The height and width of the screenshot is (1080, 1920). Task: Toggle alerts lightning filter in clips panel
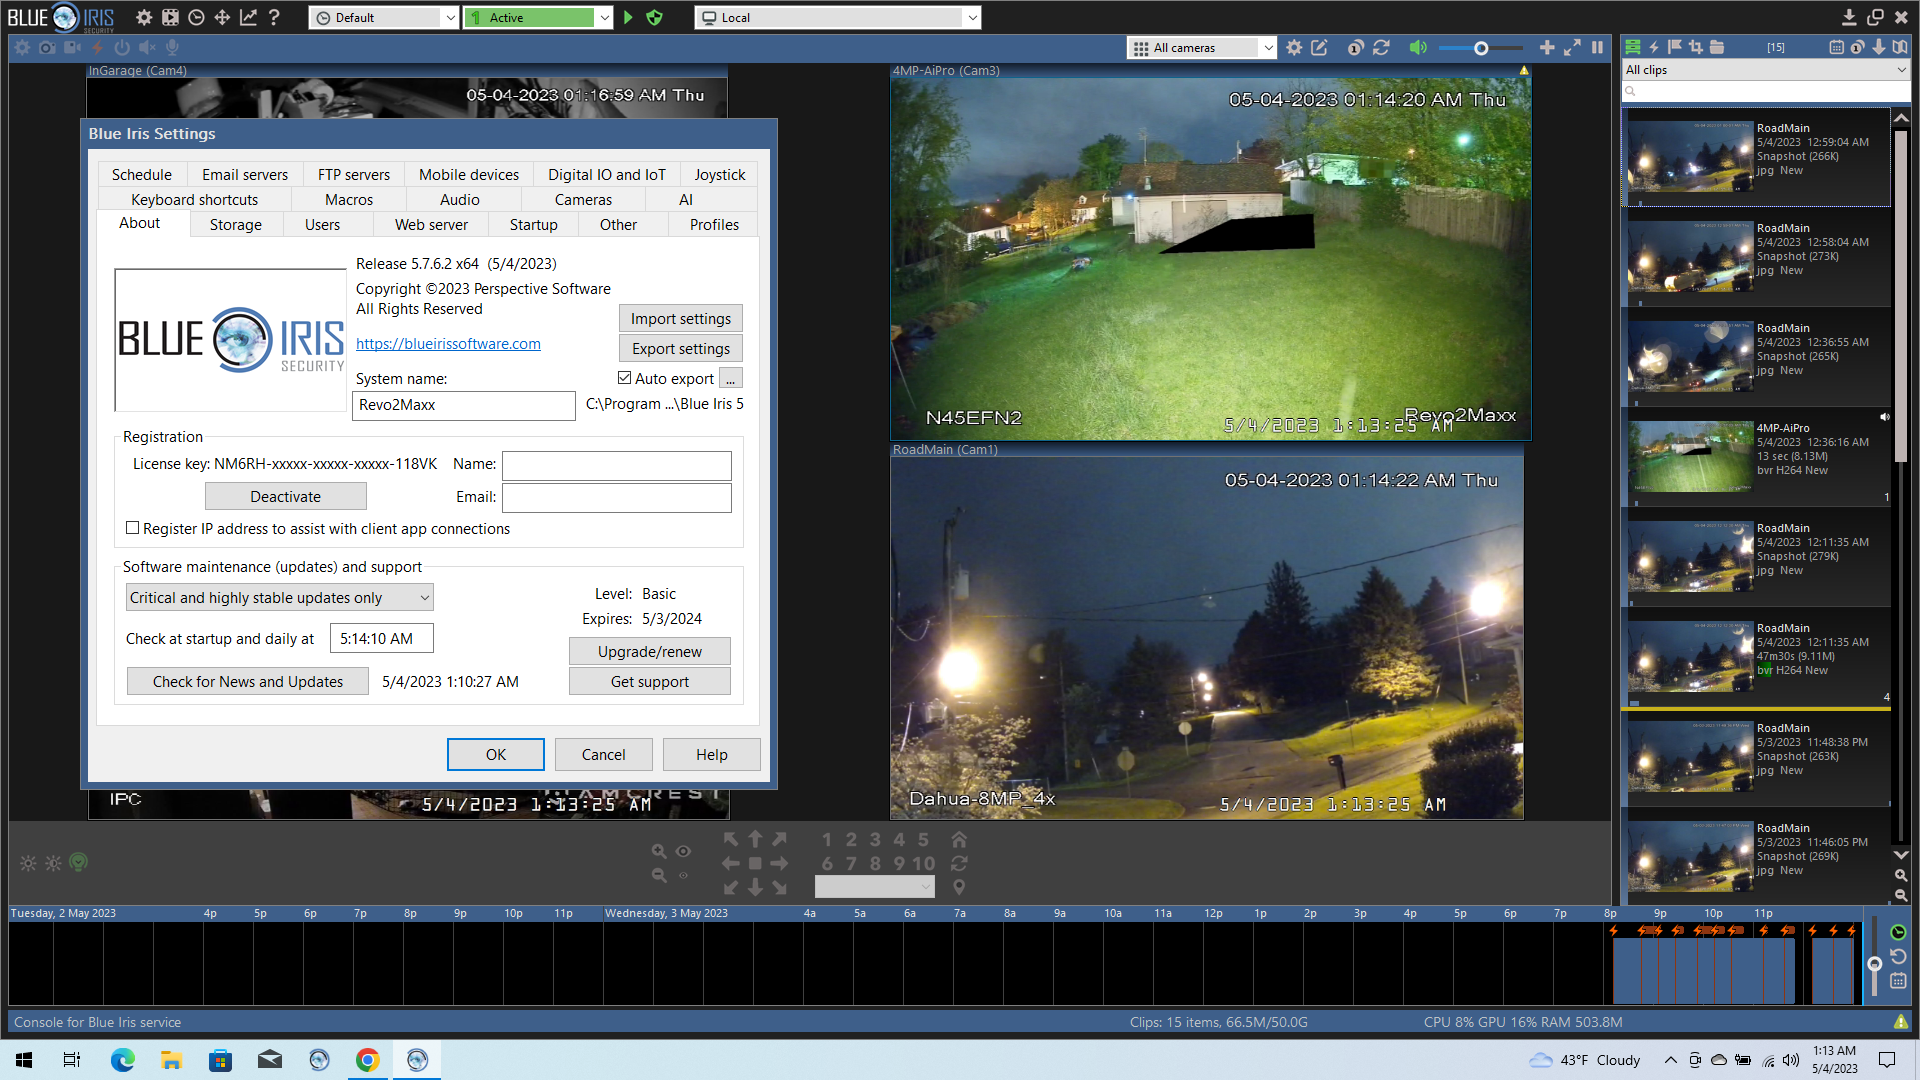(x=1654, y=47)
